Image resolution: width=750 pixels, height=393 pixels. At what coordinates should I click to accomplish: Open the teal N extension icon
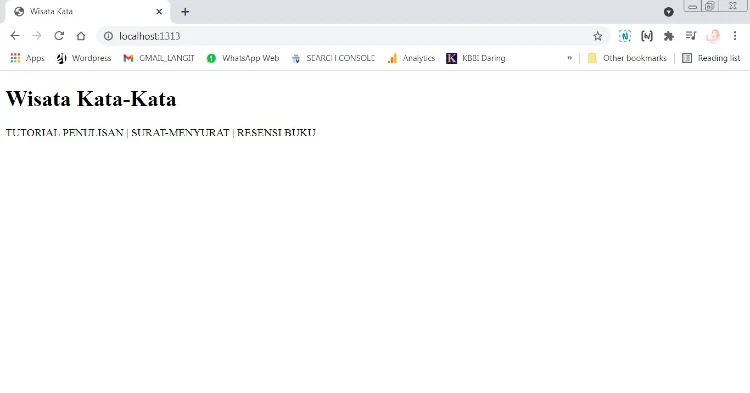point(625,36)
